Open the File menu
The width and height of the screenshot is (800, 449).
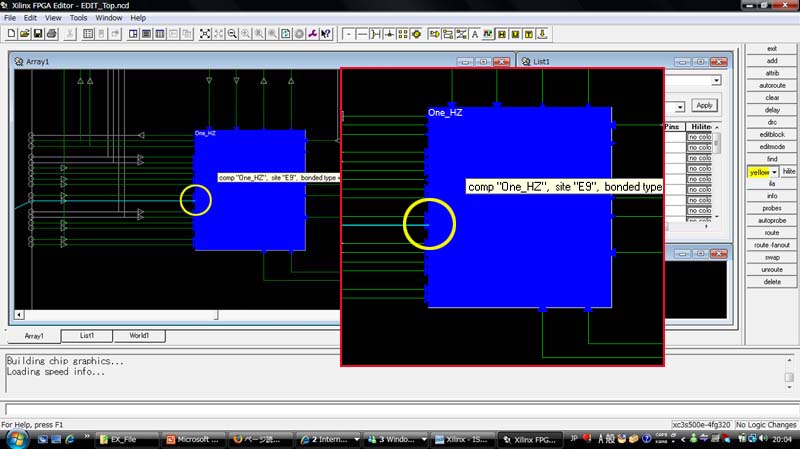[x=10, y=18]
